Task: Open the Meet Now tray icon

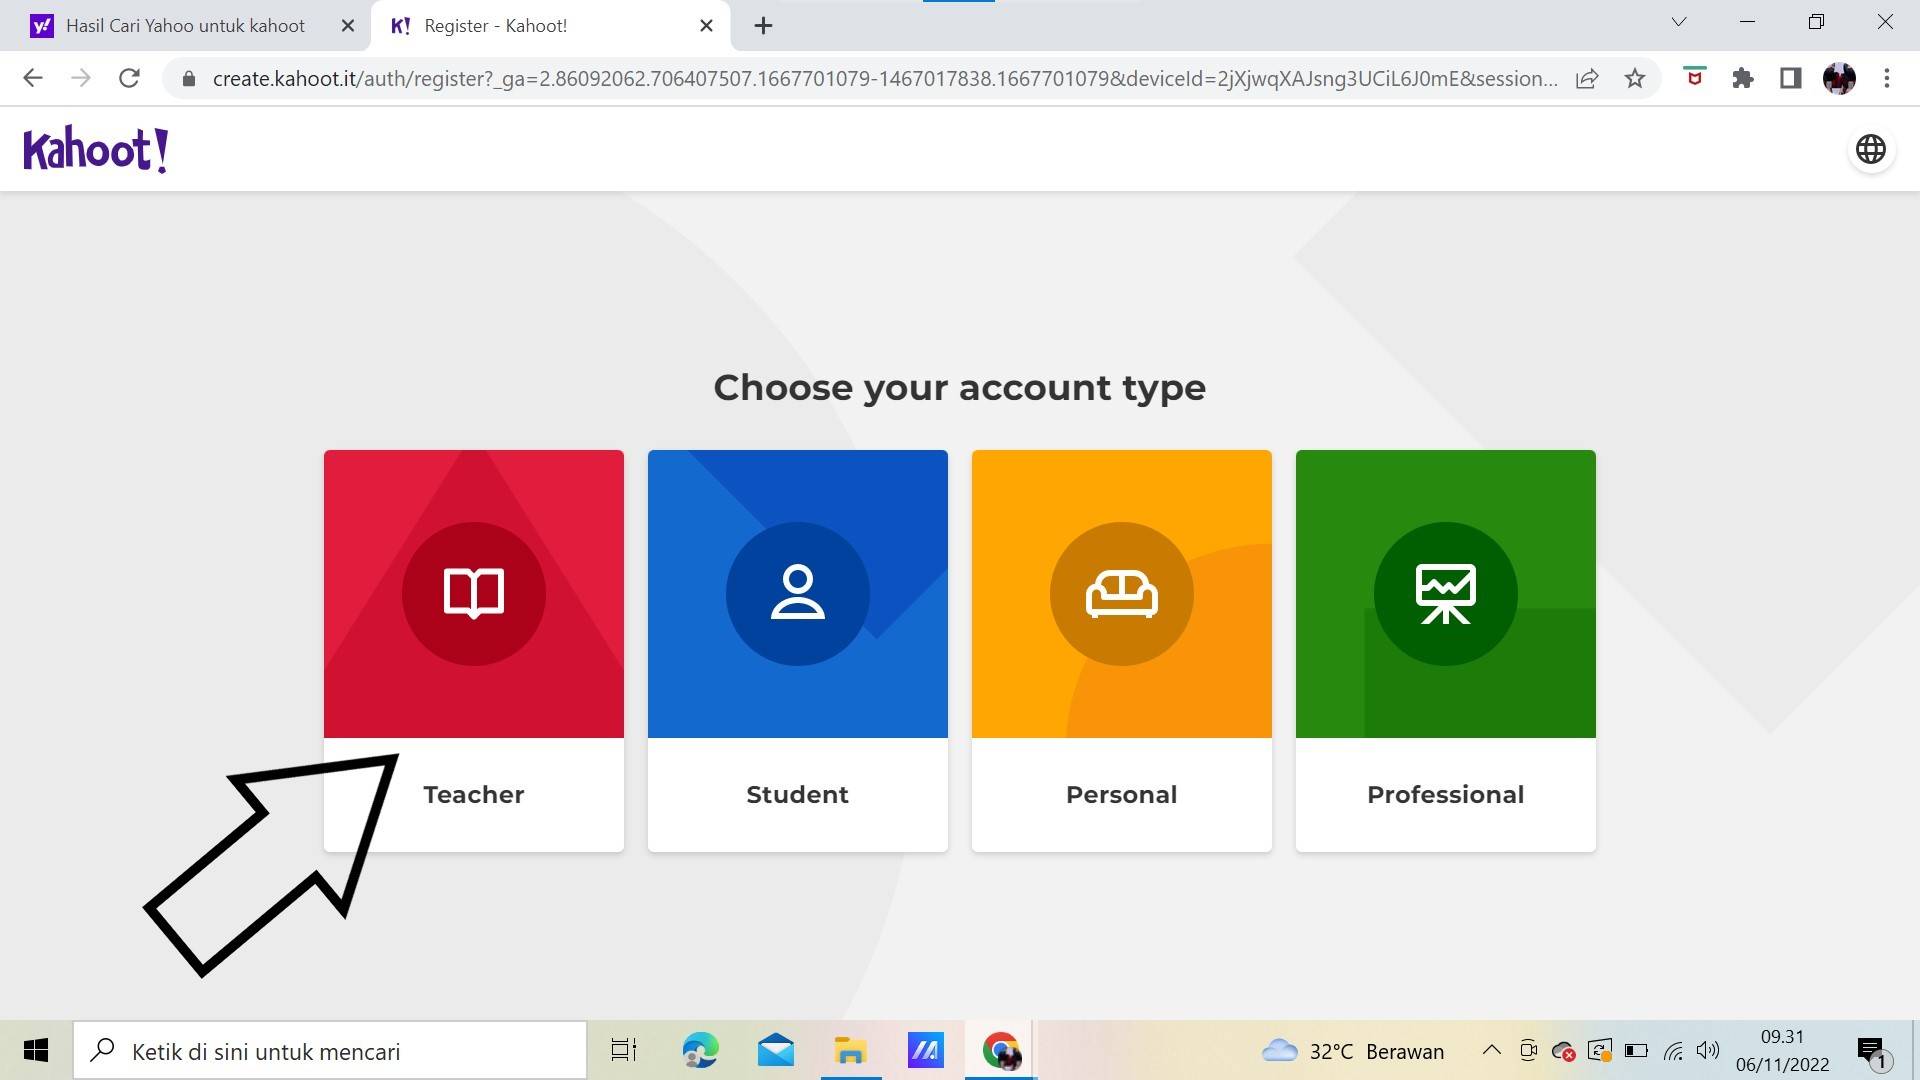Action: (1528, 1050)
